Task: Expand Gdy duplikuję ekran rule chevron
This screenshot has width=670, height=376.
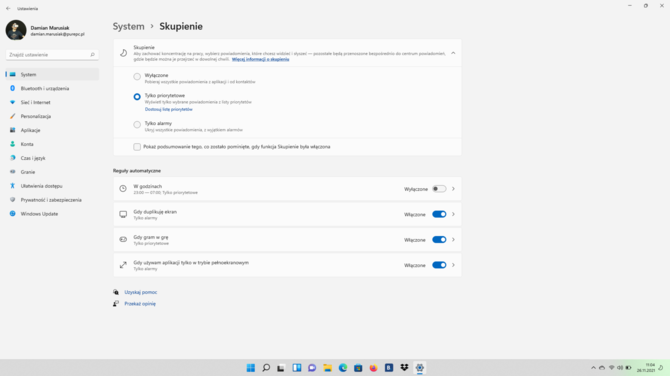Action: click(x=453, y=214)
